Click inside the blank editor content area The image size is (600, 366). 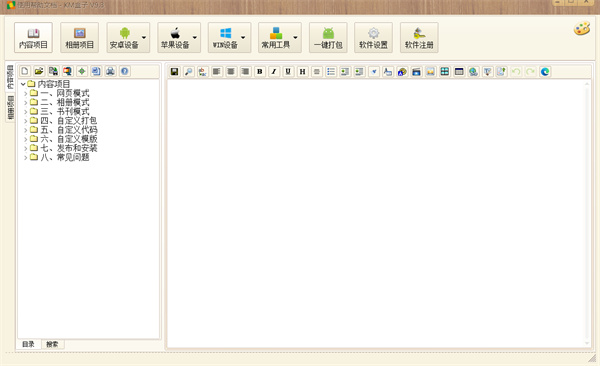(376, 214)
